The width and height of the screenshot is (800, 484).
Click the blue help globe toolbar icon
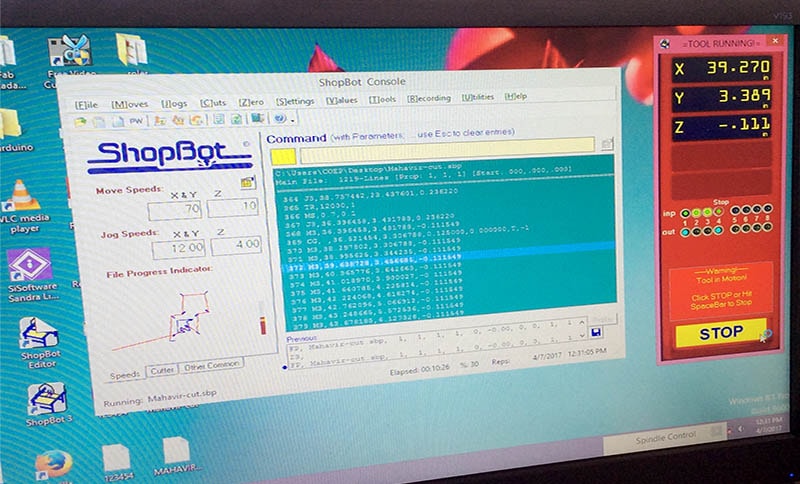279,119
